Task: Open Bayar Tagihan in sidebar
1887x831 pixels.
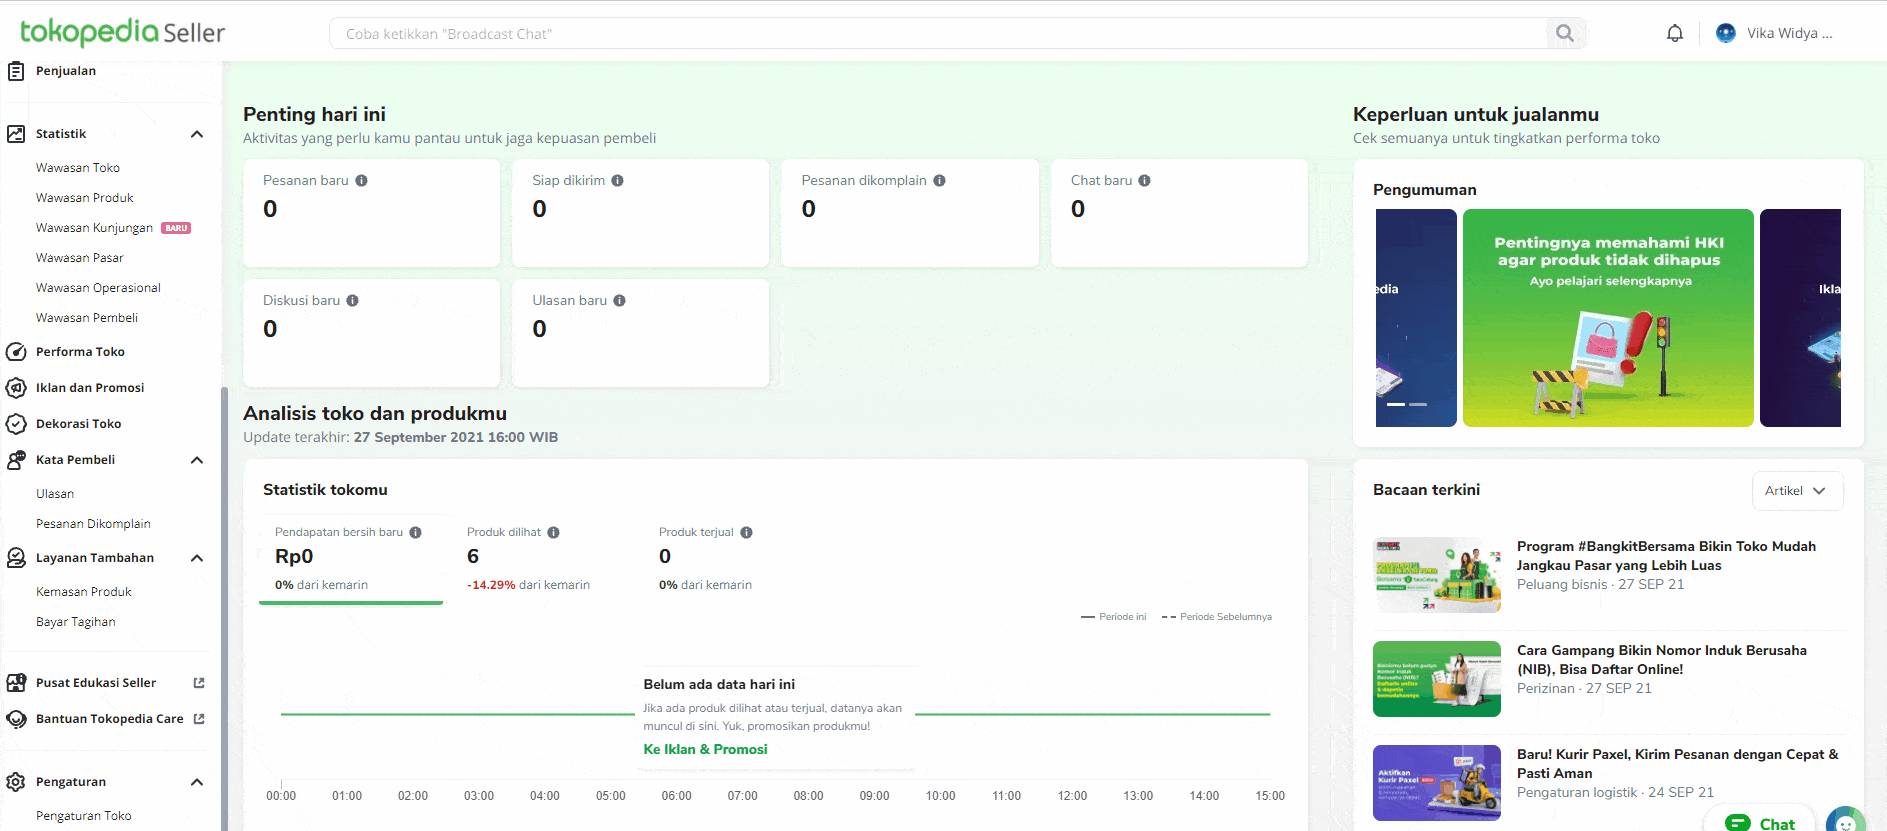Action: coord(76,622)
